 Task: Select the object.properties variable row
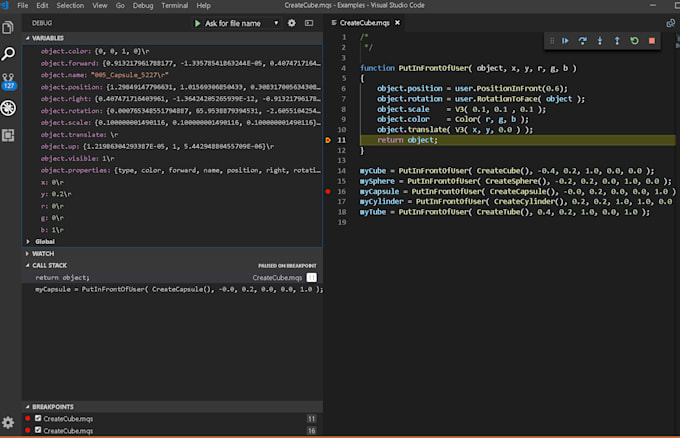tap(173, 170)
